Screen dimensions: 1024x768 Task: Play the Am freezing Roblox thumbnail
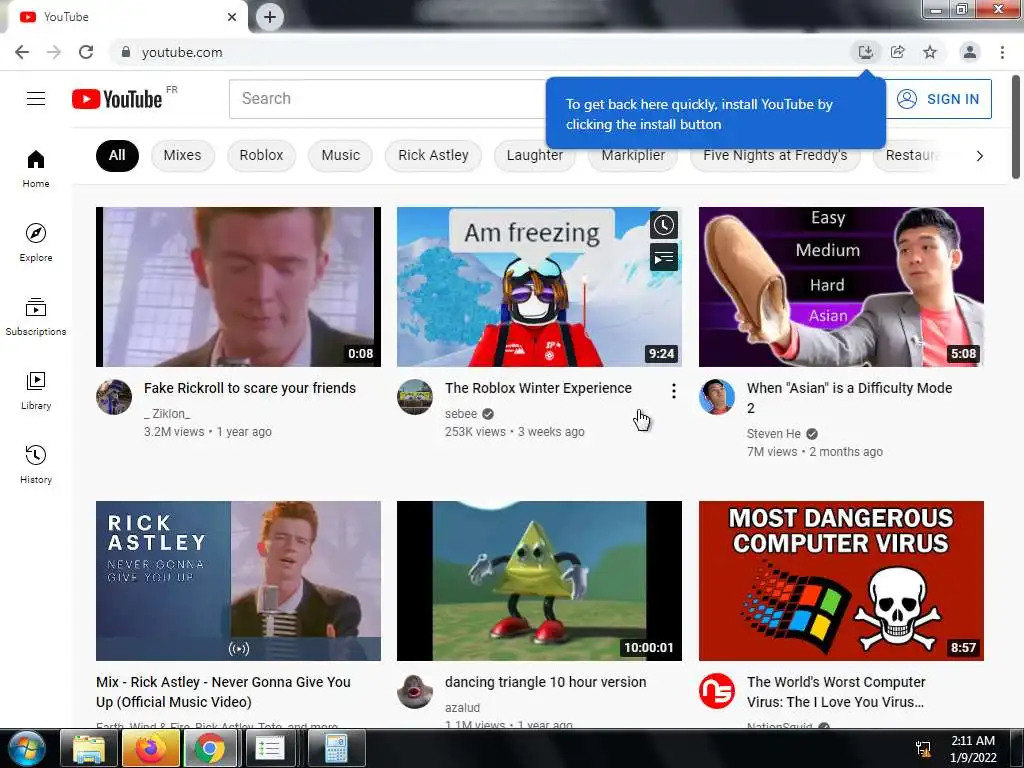pyautogui.click(x=539, y=287)
